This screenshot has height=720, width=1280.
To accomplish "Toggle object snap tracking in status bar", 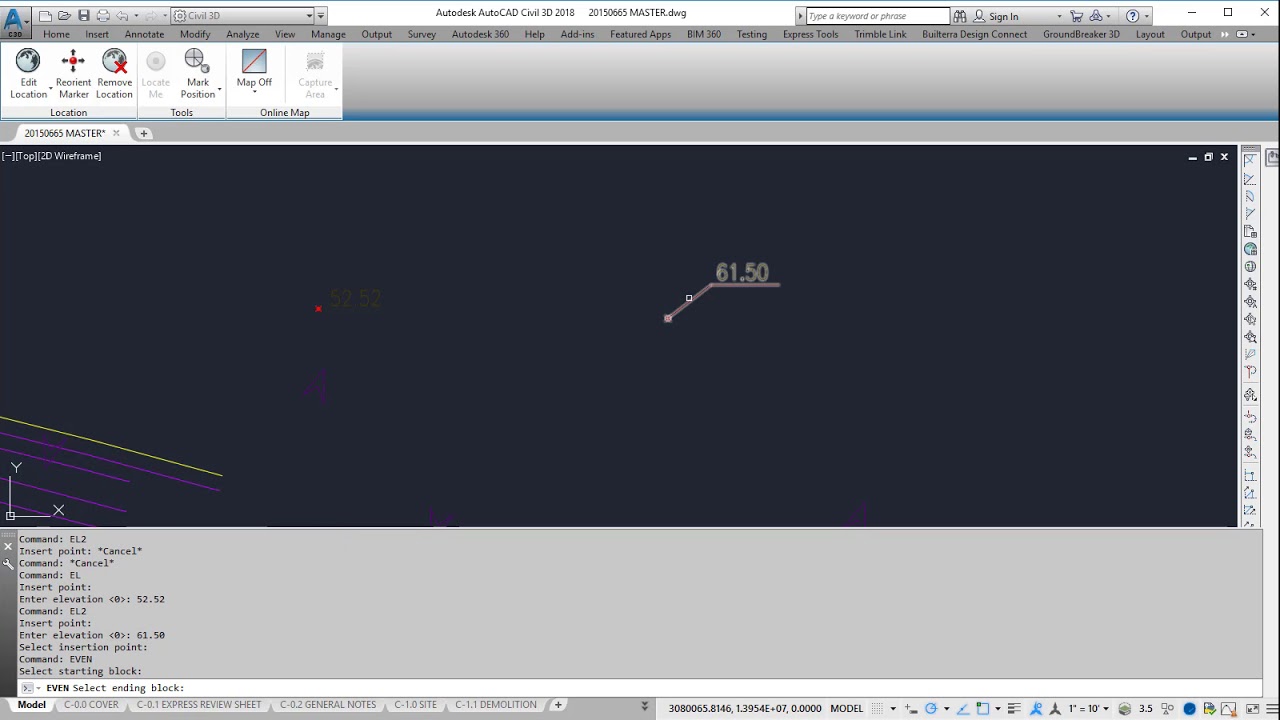I will pyautogui.click(x=963, y=708).
